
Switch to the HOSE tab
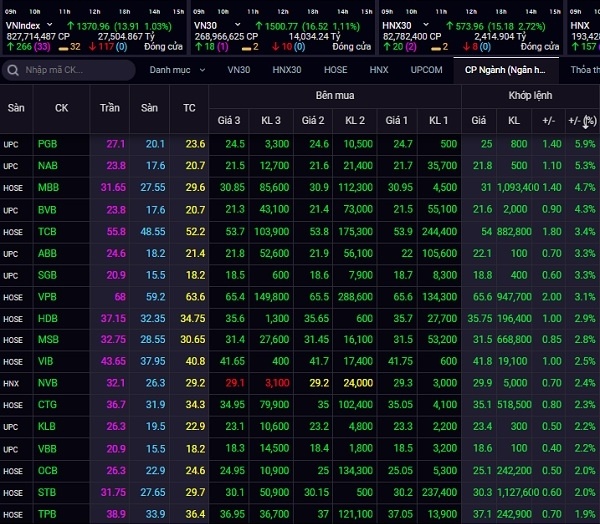click(x=336, y=70)
